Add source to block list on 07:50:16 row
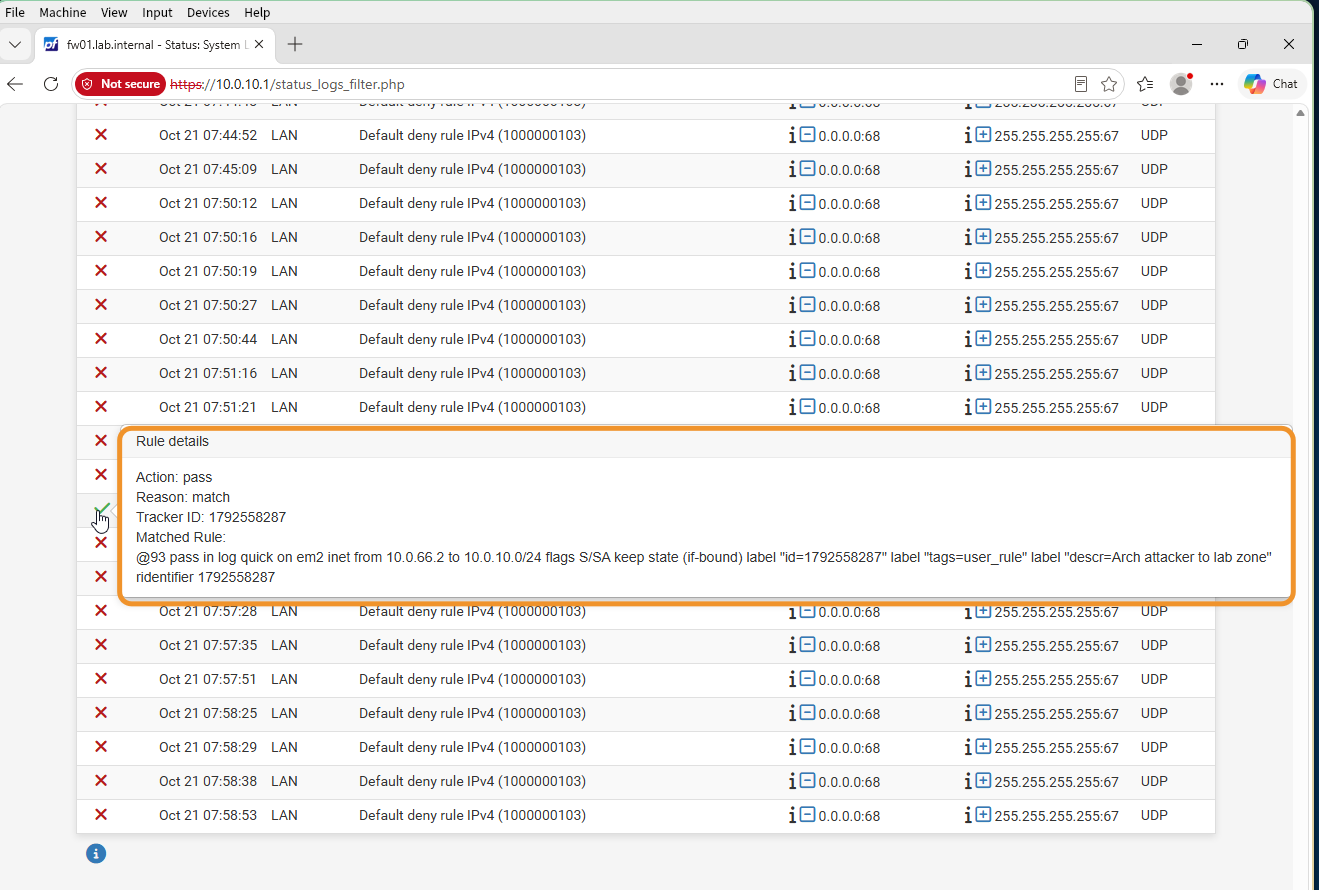Viewport: 1319px width, 890px height. (x=807, y=237)
